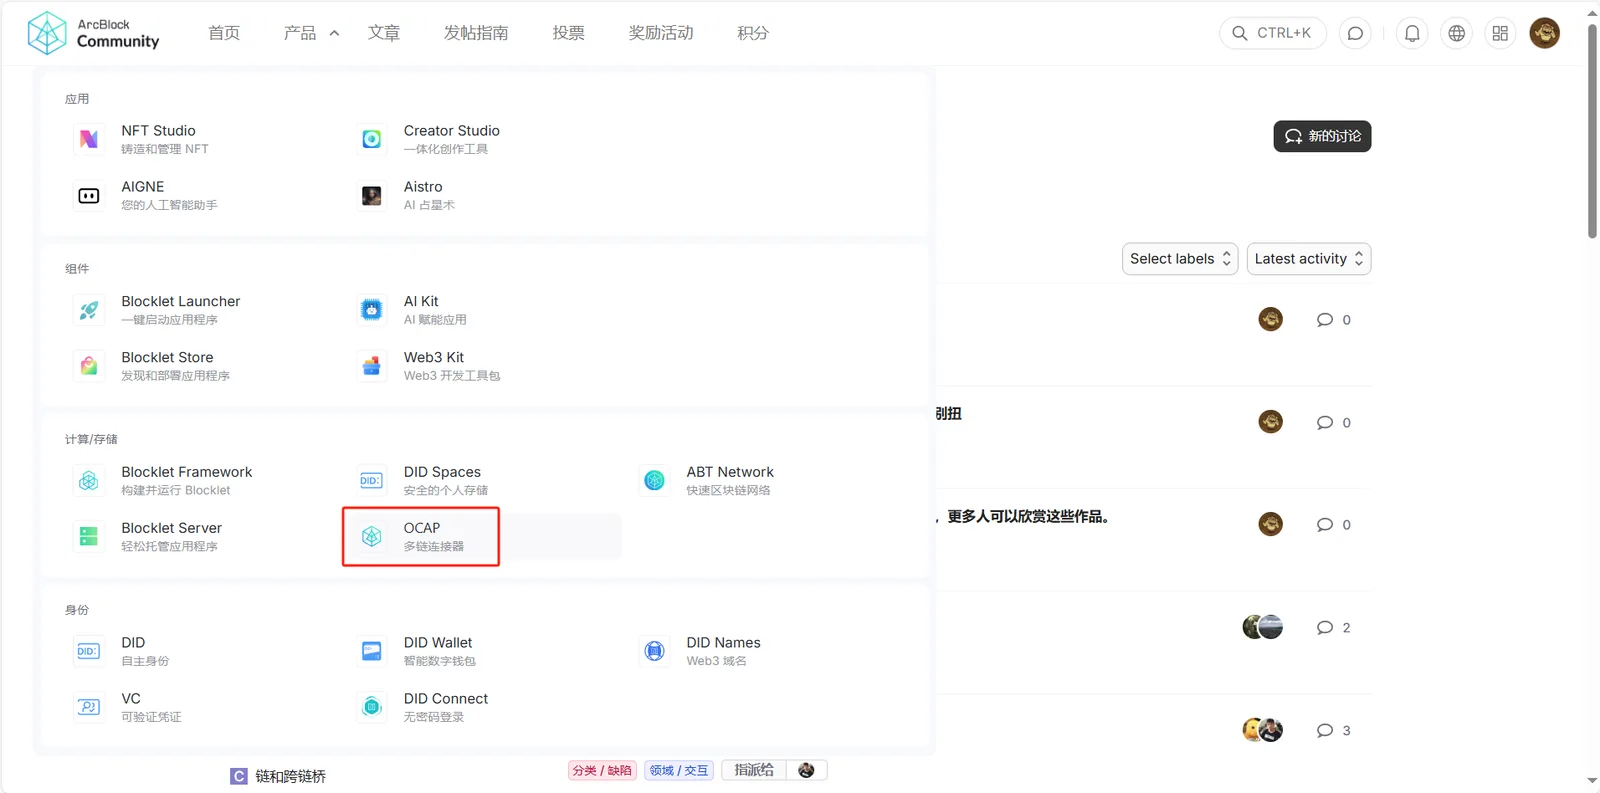Click the DID Names icon
1600x793 pixels.
click(x=654, y=651)
